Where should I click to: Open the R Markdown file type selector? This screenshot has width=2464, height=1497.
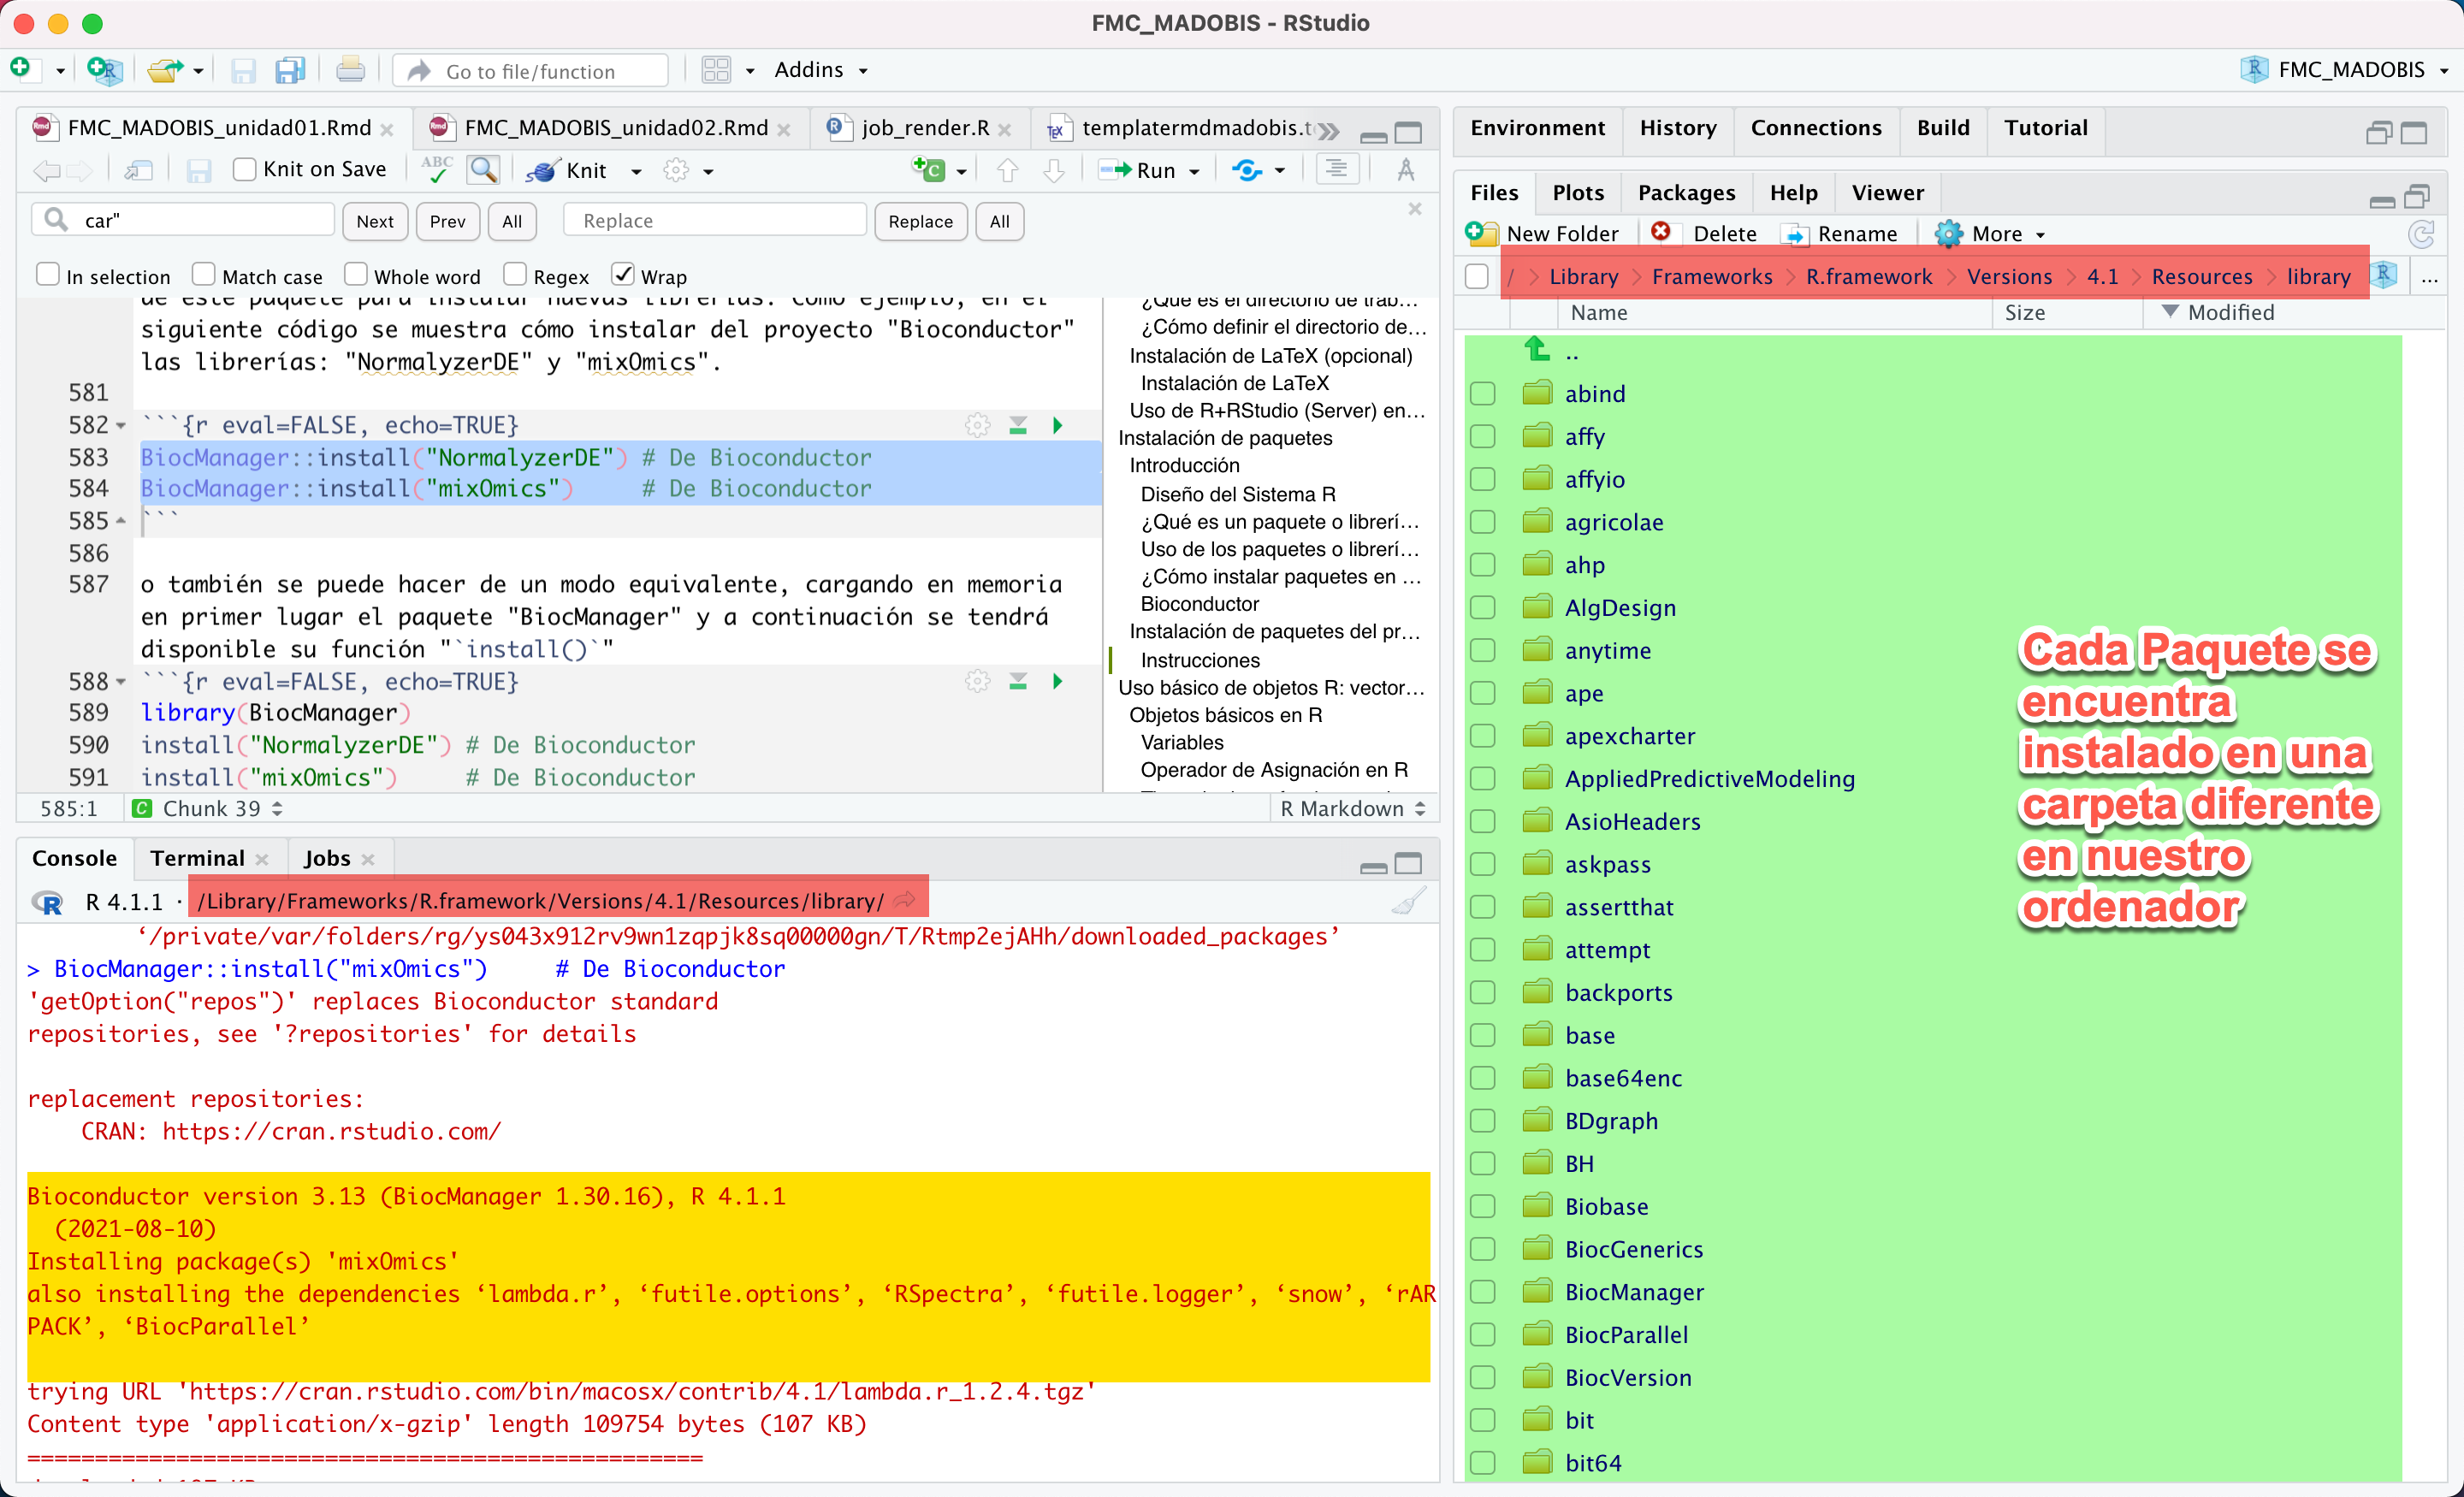[1353, 808]
